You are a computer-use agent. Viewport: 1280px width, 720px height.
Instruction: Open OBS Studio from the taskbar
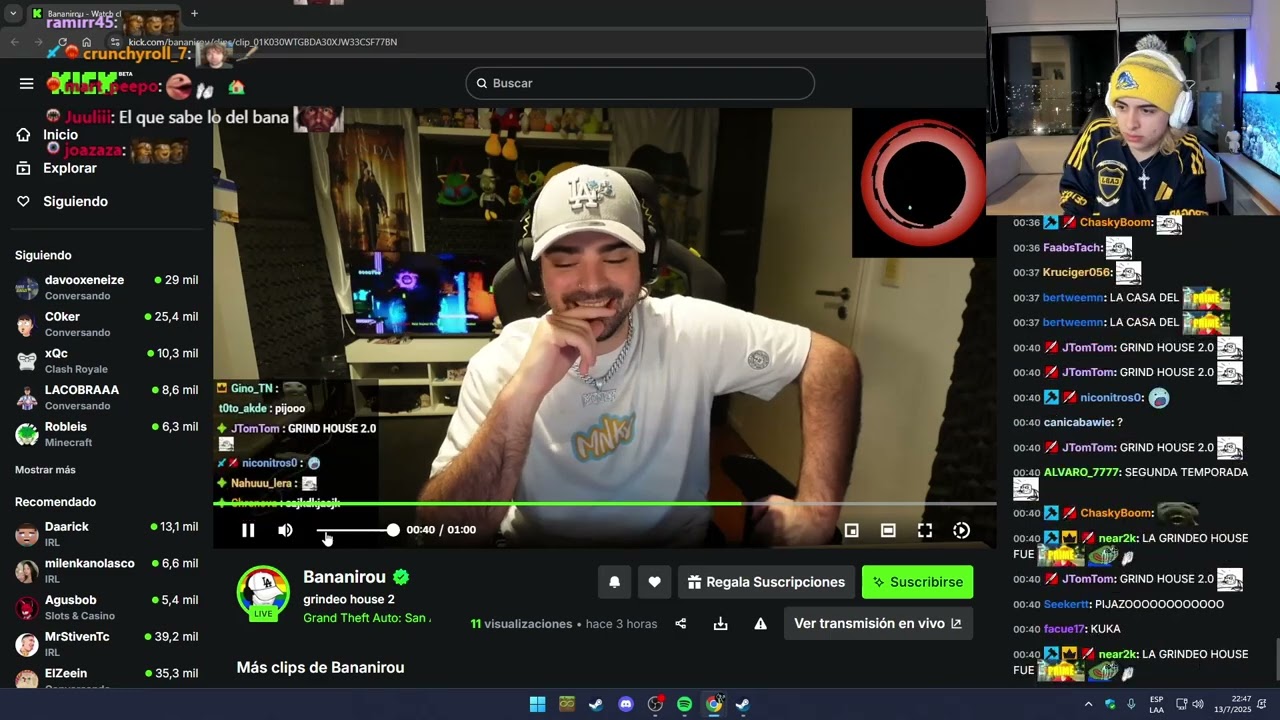(x=655, y=704)
